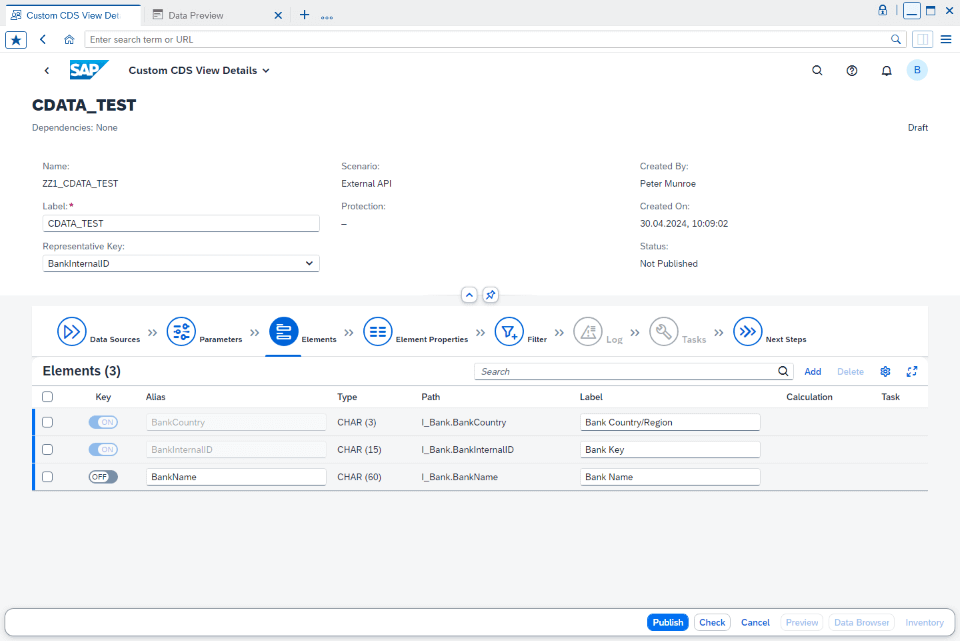Select the Custom CDS View Det tab

(70, 15)
